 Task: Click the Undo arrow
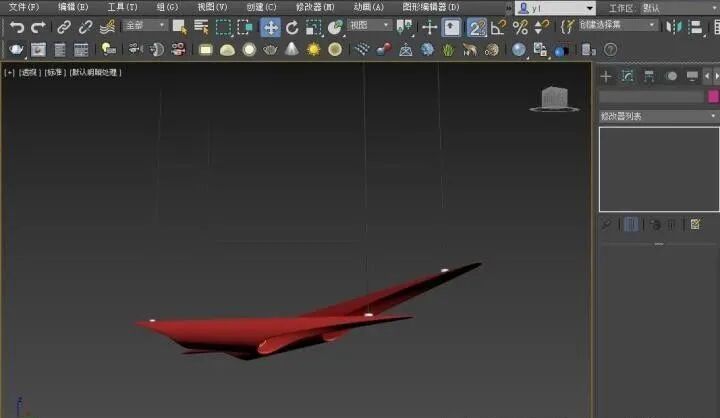pos(17,28)
